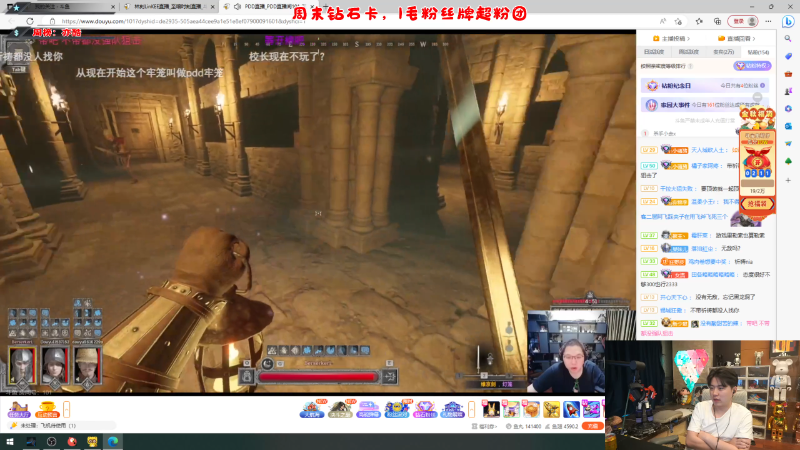Open the Microsoft Edge taskbar icon
This screenshot has width=800, height=450.
[112, 442]
